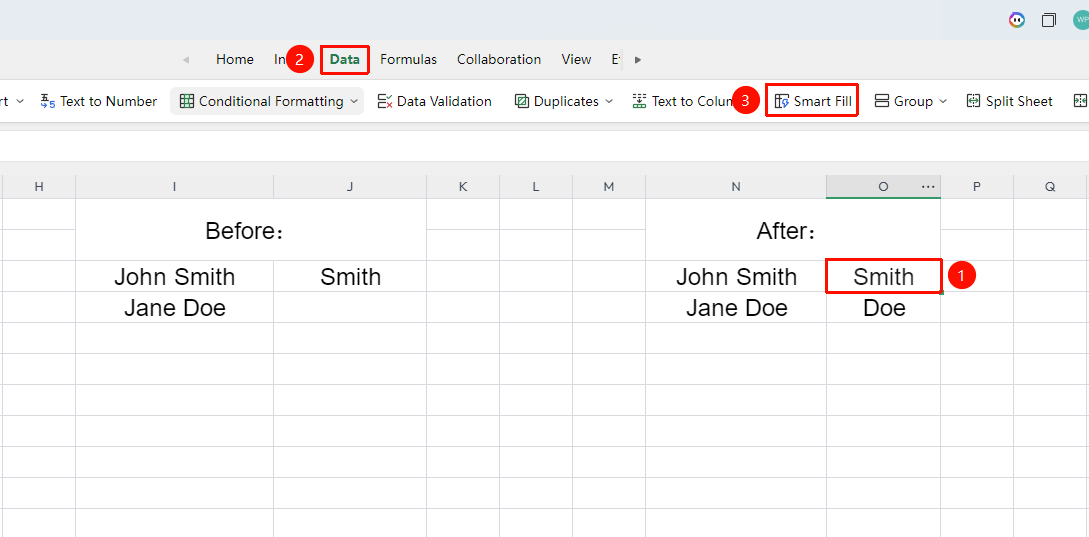The width and height of the screenshot is (1089, 537).
Task: Click the formula bar input area
Action: point(544,146)
